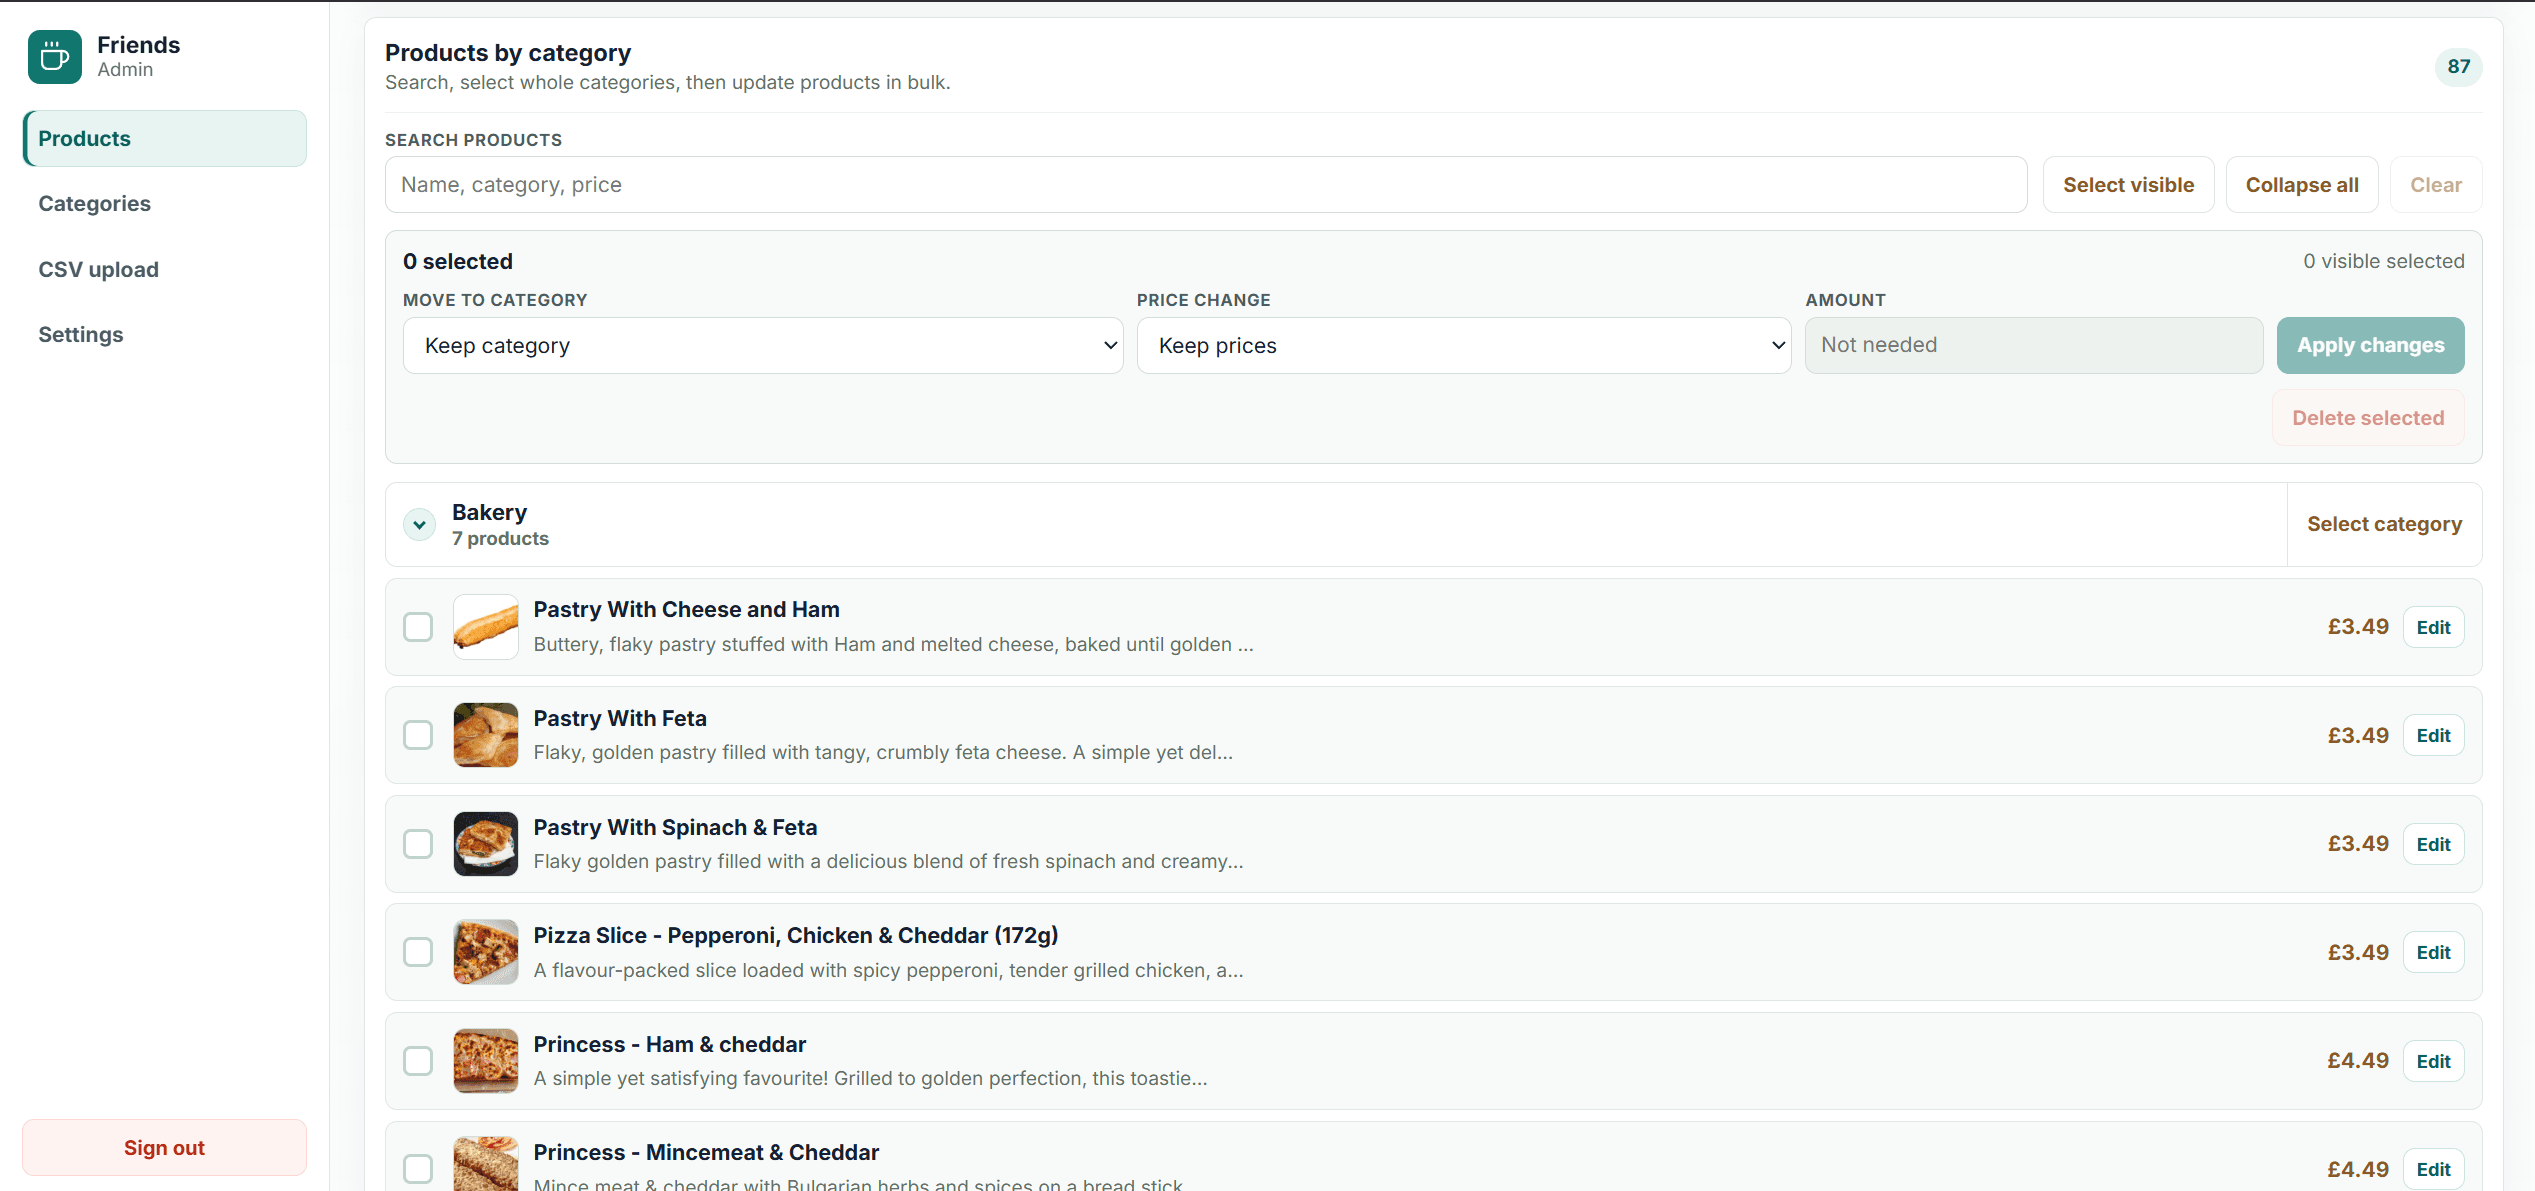Select Pizza Slice Pepperoni checkbox
Viewport: 2535px width, 1191px height.
(418, 953)
